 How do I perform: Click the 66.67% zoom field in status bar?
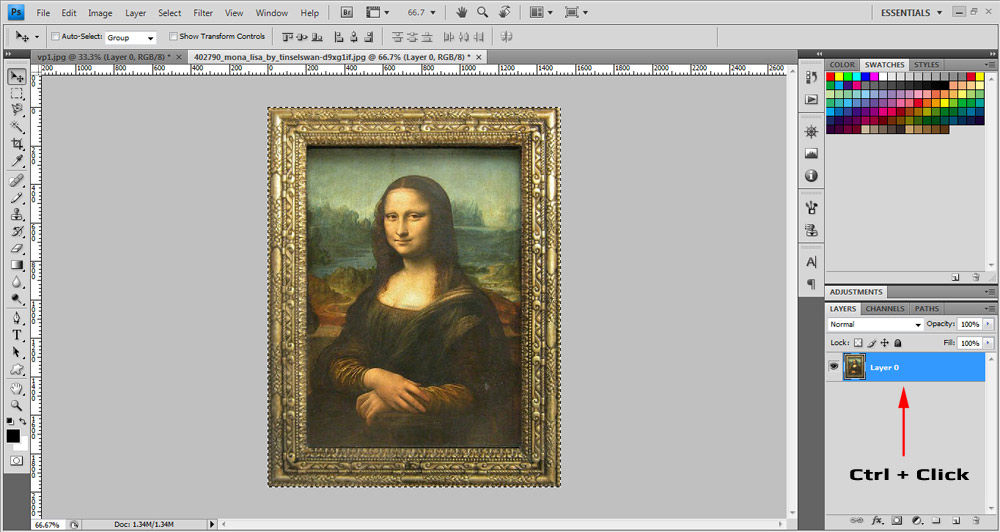[x=48, y=524]
